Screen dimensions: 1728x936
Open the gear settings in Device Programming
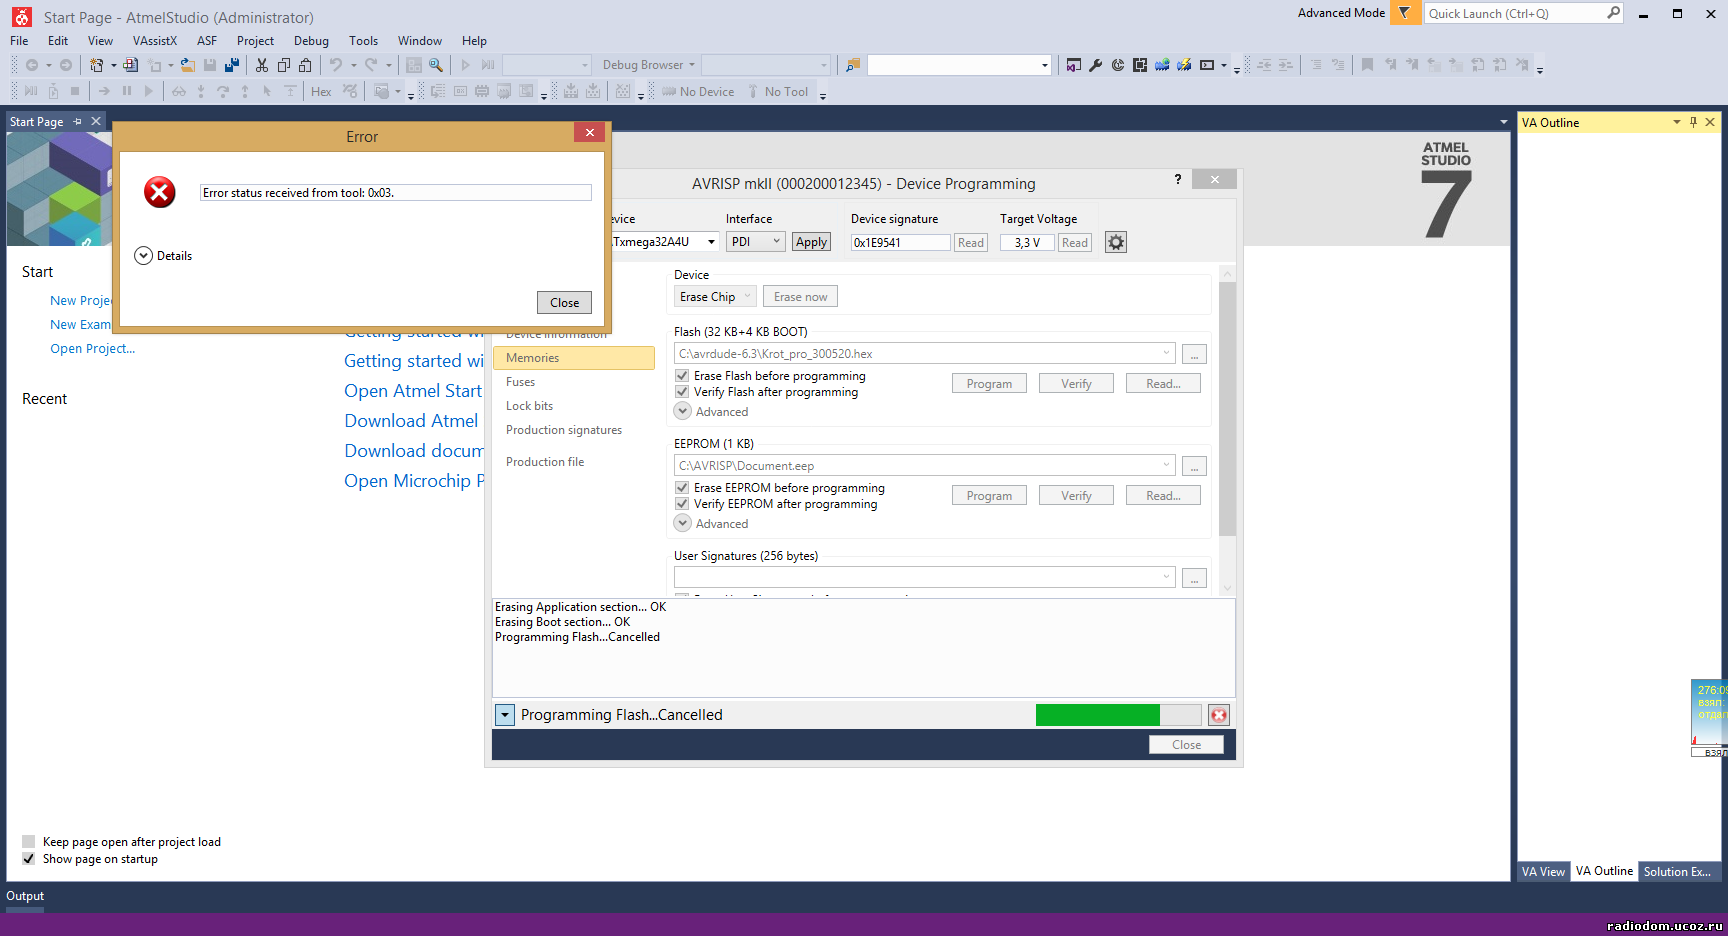1116,242
